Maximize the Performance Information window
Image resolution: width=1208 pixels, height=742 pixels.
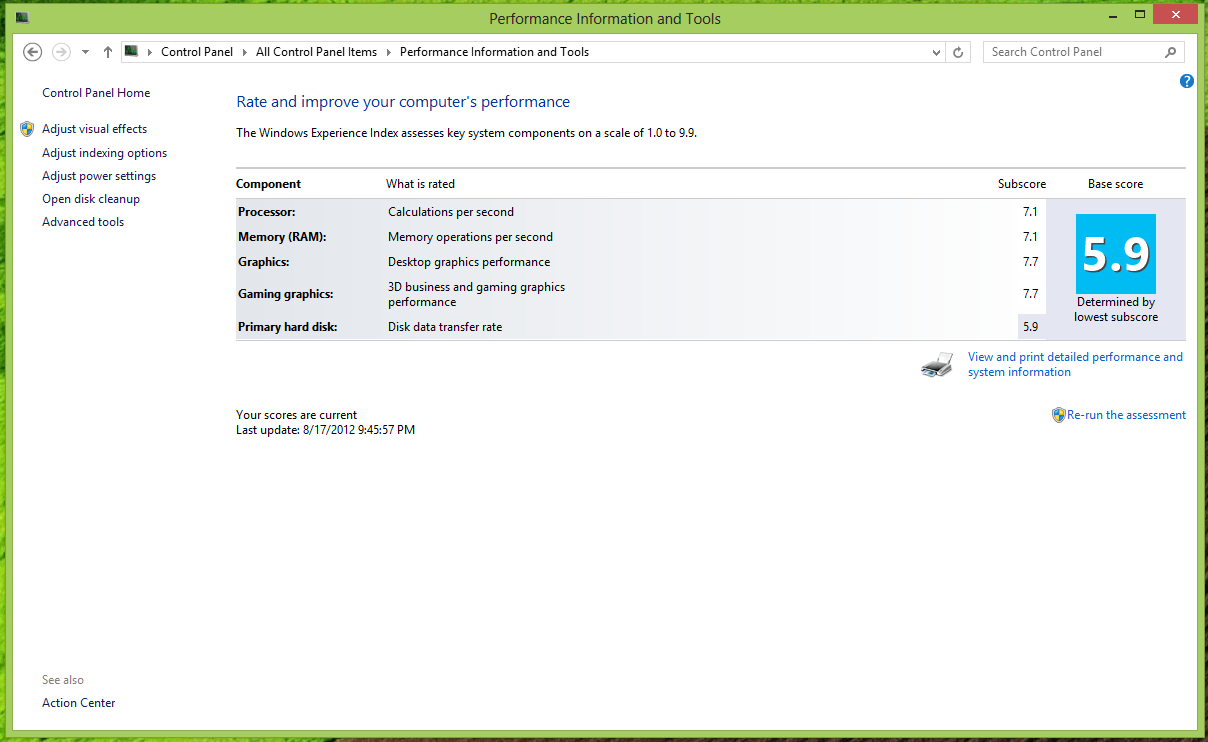point(1139,16)
